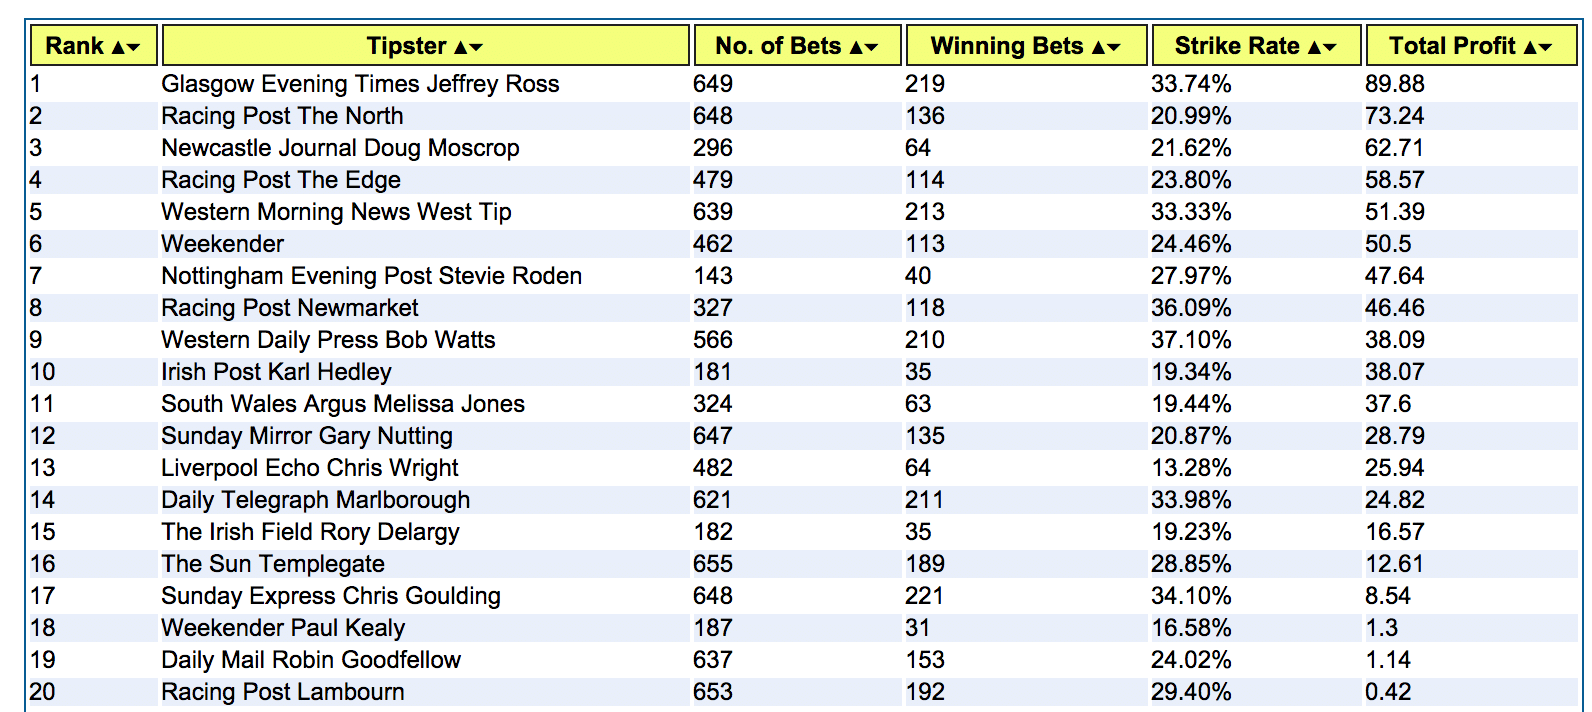Image resolution: width=1592 pixels, height=712 pixels.
Task: Sort Strike Rate ascending with up arrow
Action: (x=1315, y=47)
